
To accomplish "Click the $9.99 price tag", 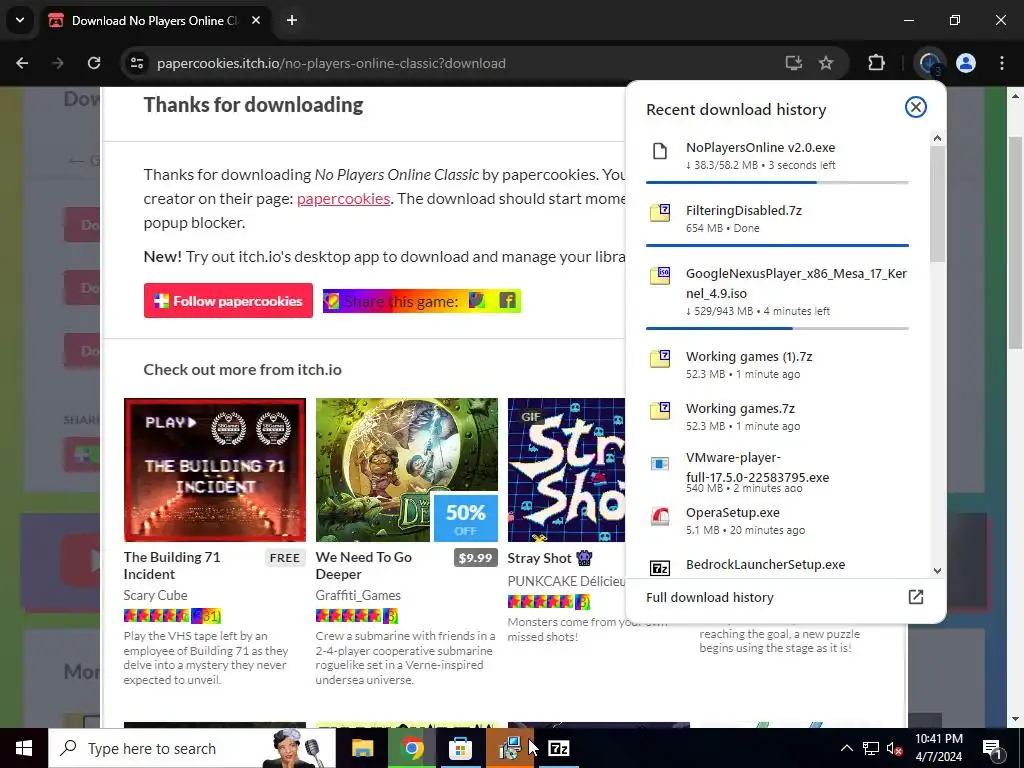I will click(x=475, y=558).
